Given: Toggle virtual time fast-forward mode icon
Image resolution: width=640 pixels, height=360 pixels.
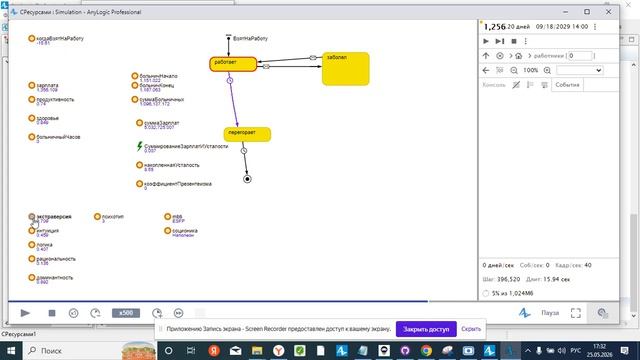Looking at the screenshot, I should tap(178, 313).
